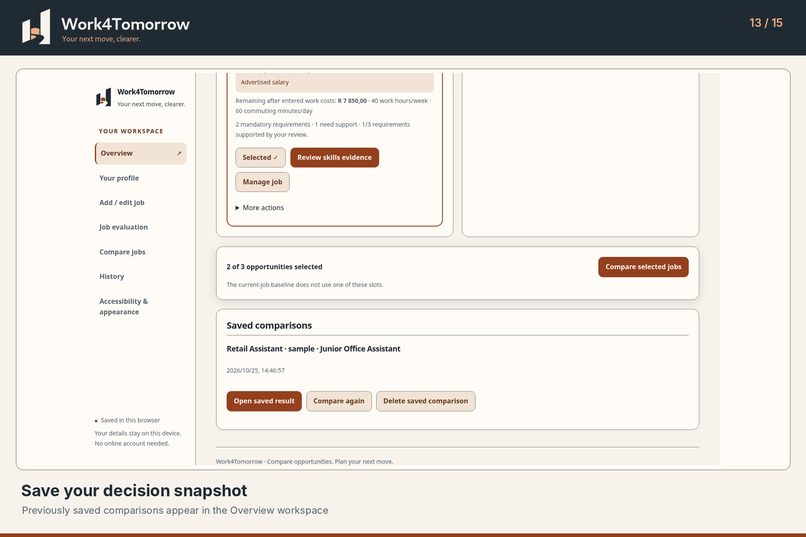Click the arrow icon beside Overview
This screenshot has width=806, height=537.
pos(179,154)
